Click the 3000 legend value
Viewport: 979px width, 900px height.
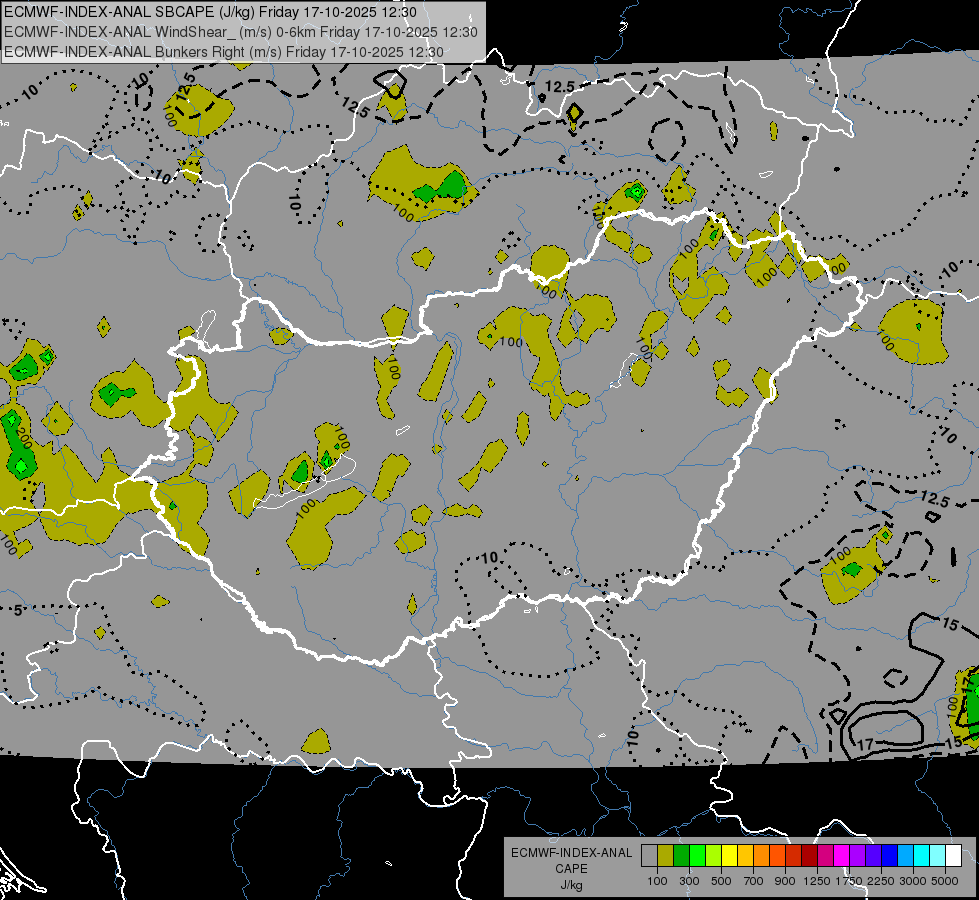(x=913, y=881)
